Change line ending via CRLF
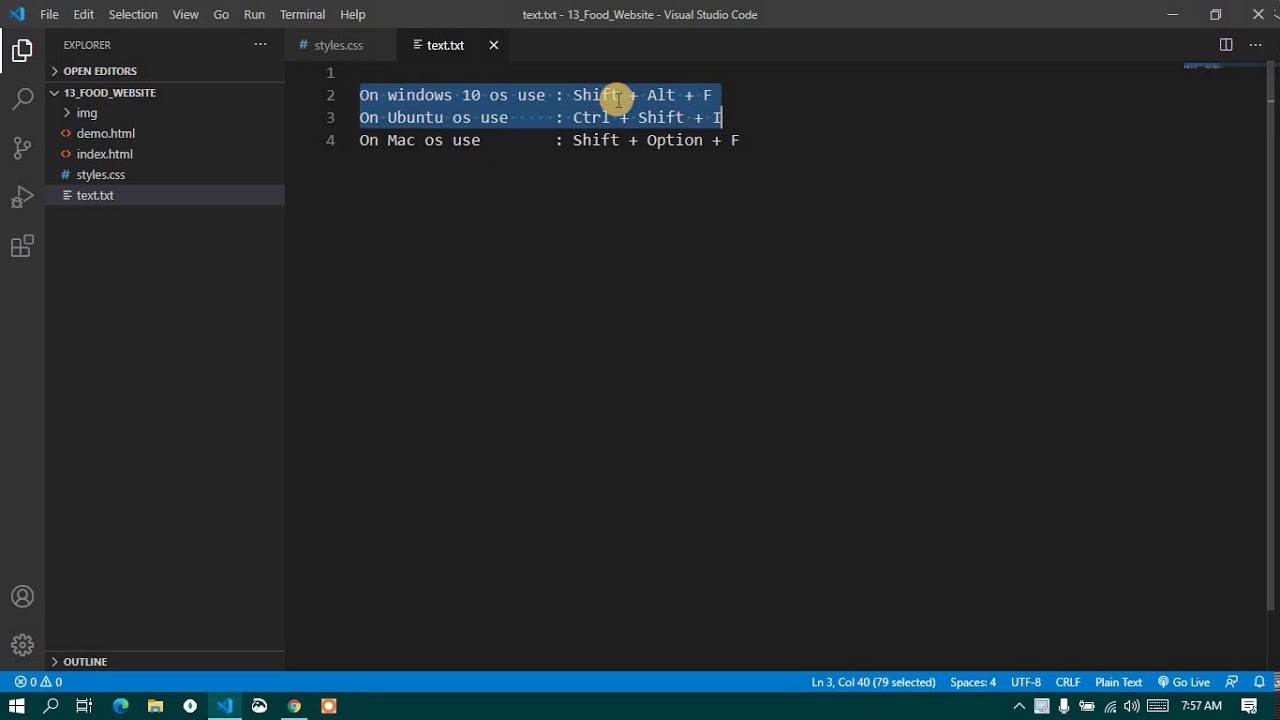Viewport: 1280px width, 720px height. 1068,682
